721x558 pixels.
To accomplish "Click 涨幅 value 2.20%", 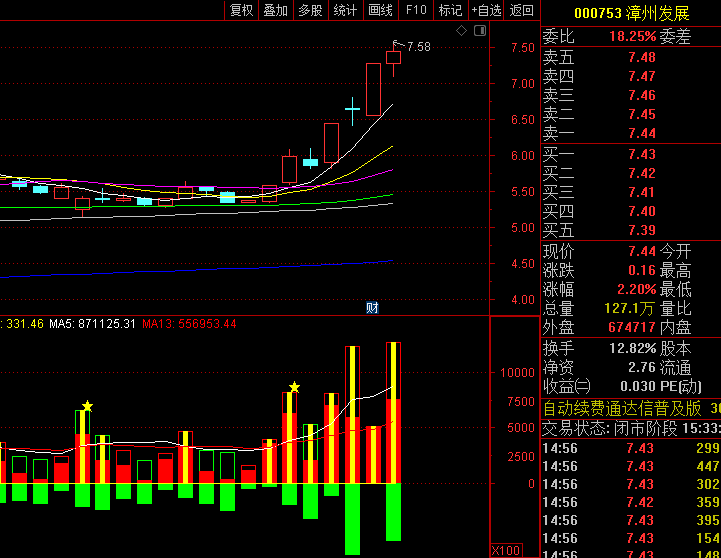I will (x=636, y=290).
